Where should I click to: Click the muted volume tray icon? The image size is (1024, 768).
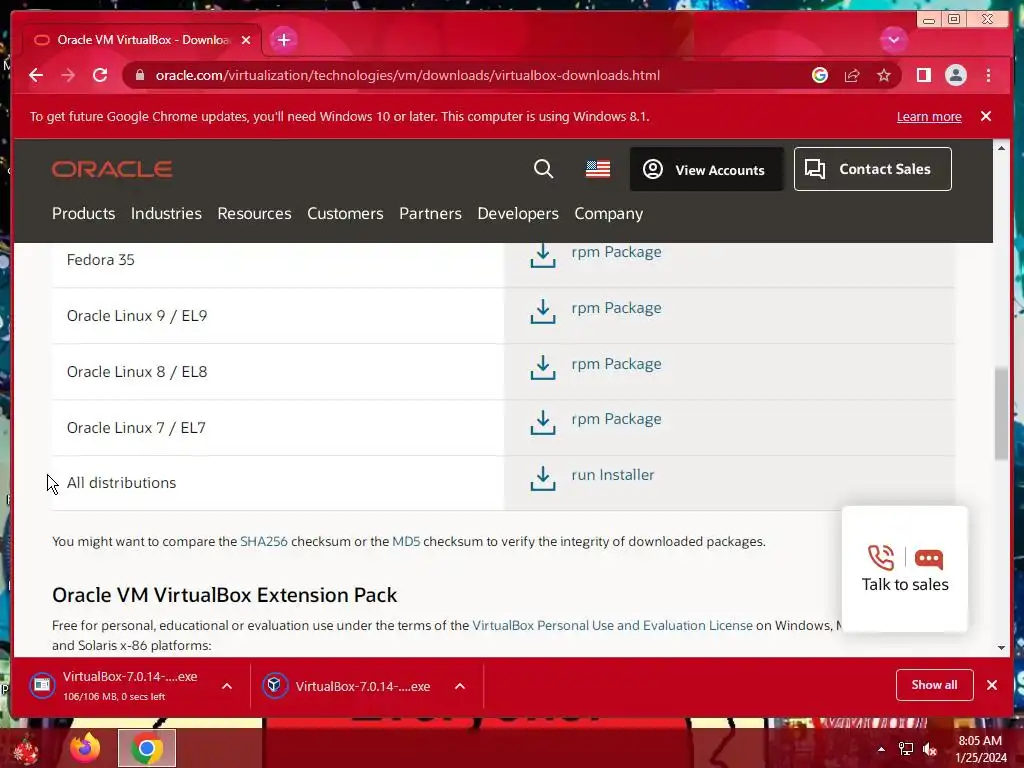(930, 749)
